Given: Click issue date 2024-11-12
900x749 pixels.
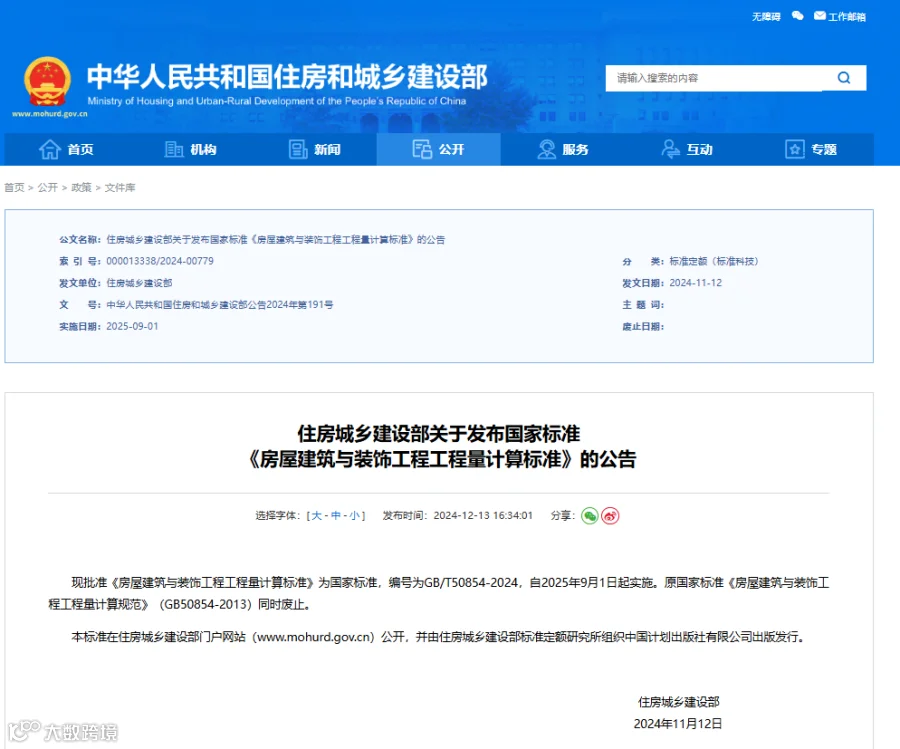Looking at the screenshot, I should click(x=696, y=283).
